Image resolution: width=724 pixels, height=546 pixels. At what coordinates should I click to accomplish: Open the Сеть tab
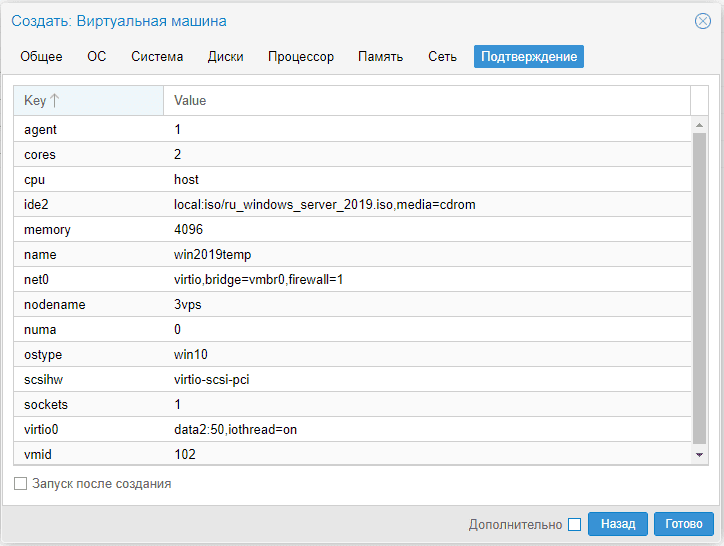pyautogui.click(x=442, y=56)
